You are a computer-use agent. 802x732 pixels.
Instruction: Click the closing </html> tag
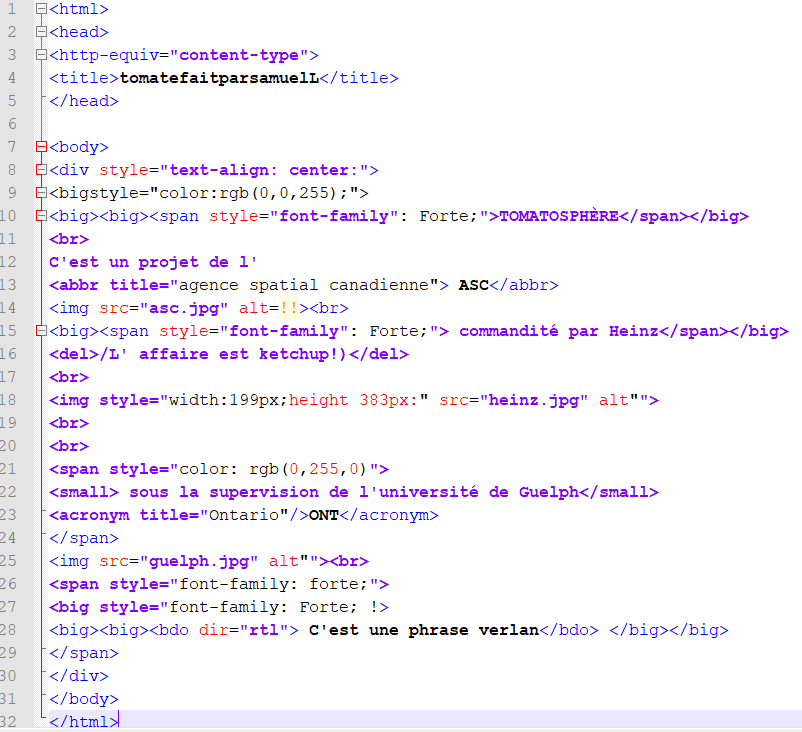(84, 722)
